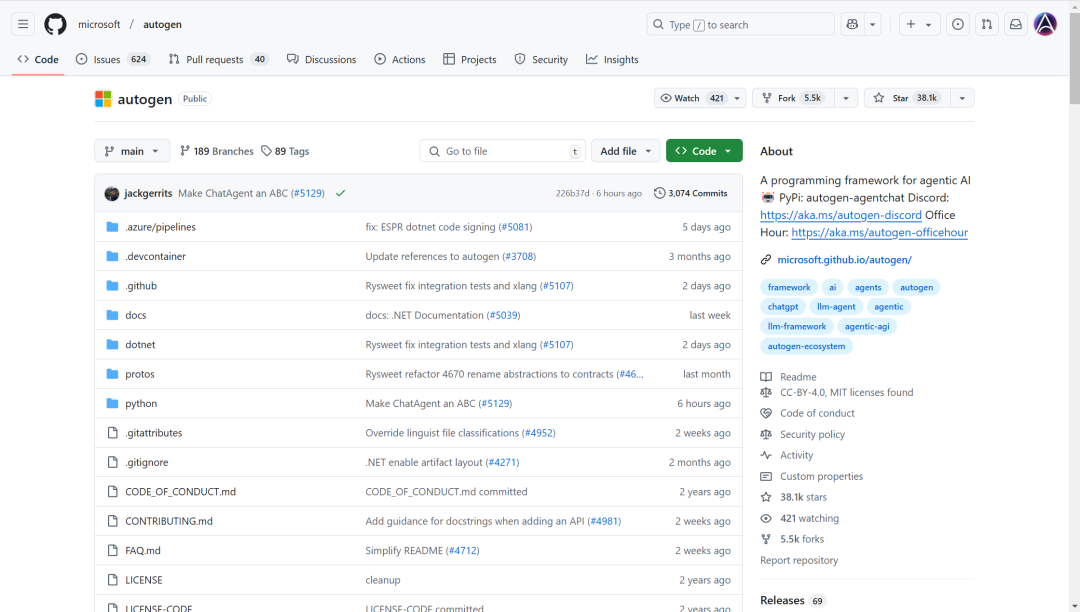Fork the autogen repository
Viewport: 1080px width, 612px height.
click(793, 98)
